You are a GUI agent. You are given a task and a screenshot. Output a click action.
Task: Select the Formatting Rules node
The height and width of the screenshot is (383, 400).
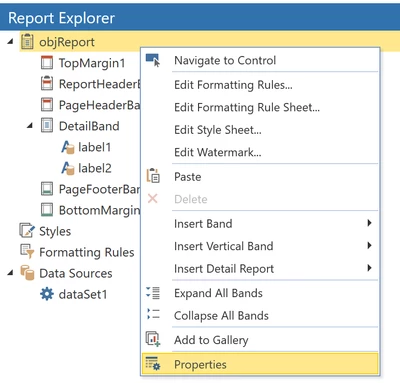click(x=87, y=252)
